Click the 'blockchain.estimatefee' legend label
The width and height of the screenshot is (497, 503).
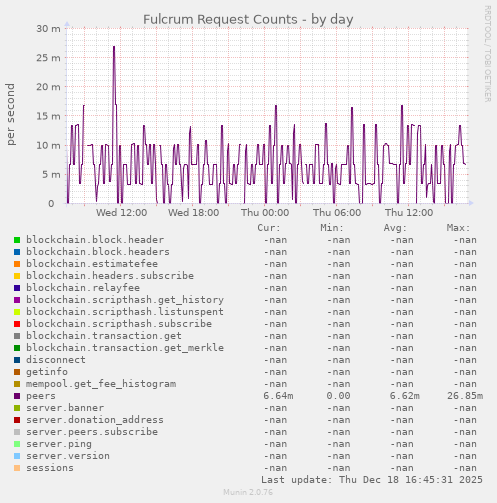[x=92, y=264]
